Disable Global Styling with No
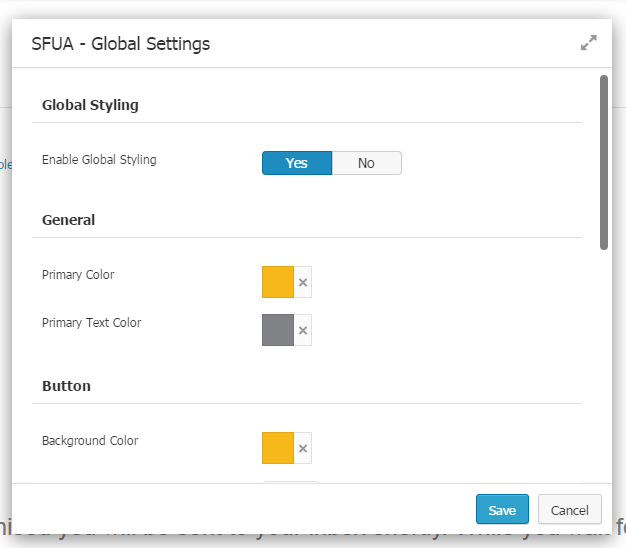626x548 pixels. (x=366, y=163)
